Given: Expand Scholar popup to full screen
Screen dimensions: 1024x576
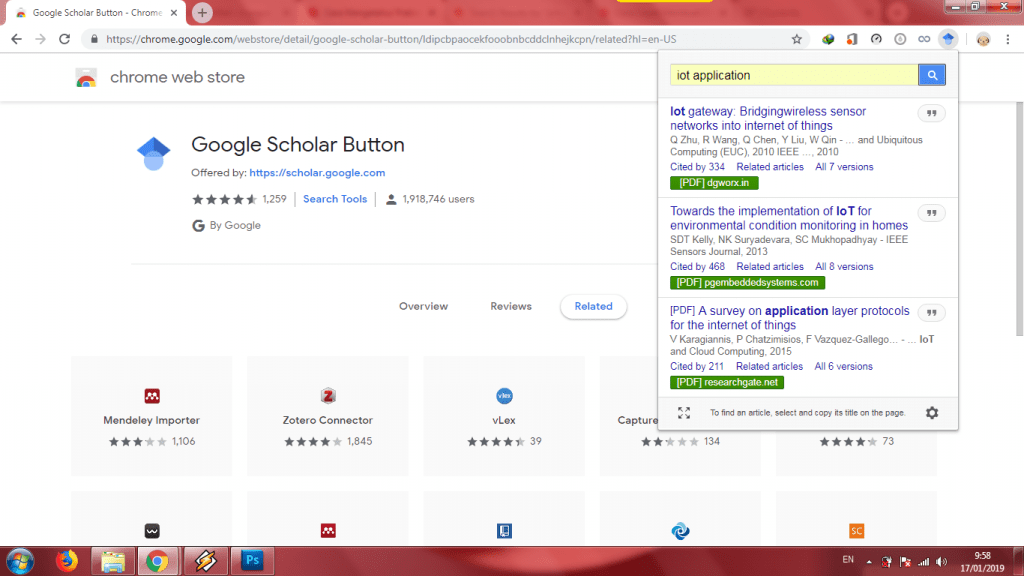Looking at the screenshot, I should (x=684, y=412).
